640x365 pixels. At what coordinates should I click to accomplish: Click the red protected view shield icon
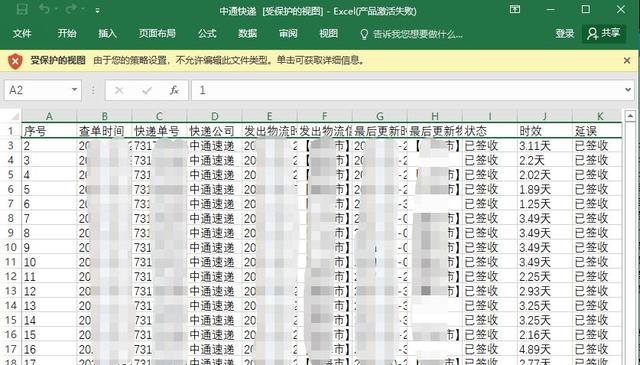click(15, 61)
